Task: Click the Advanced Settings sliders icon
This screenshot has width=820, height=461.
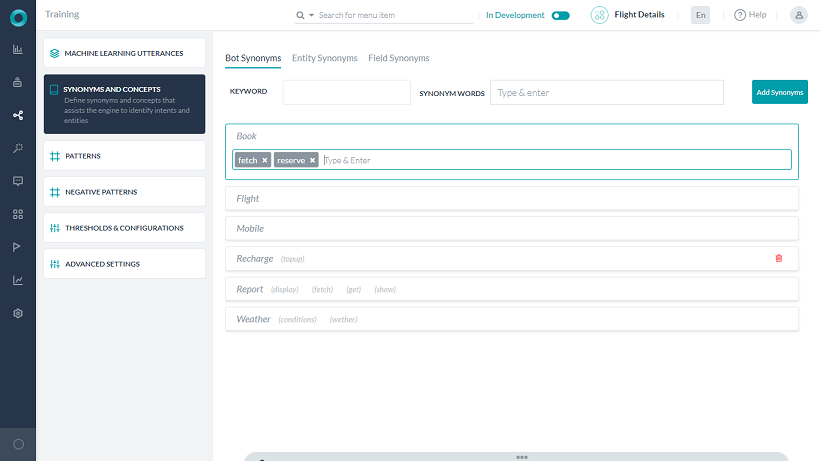Action: (55, 264)
